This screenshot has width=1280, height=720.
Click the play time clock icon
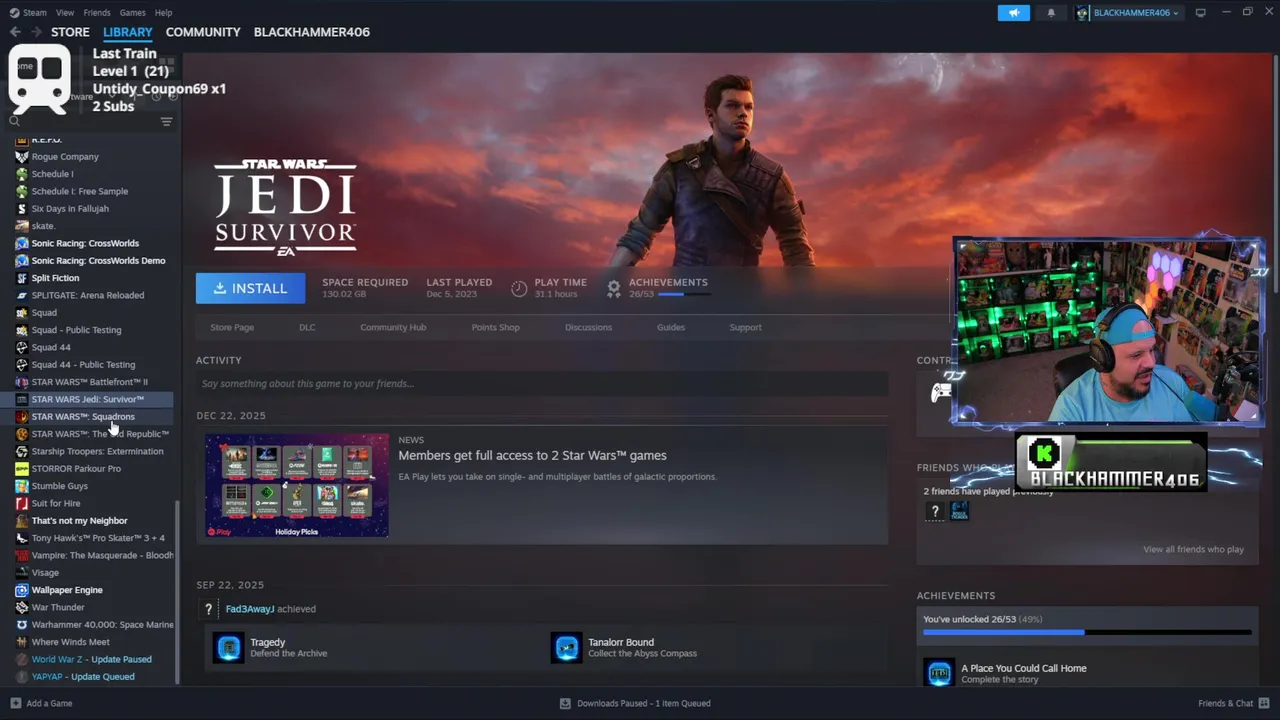[519, 288]
